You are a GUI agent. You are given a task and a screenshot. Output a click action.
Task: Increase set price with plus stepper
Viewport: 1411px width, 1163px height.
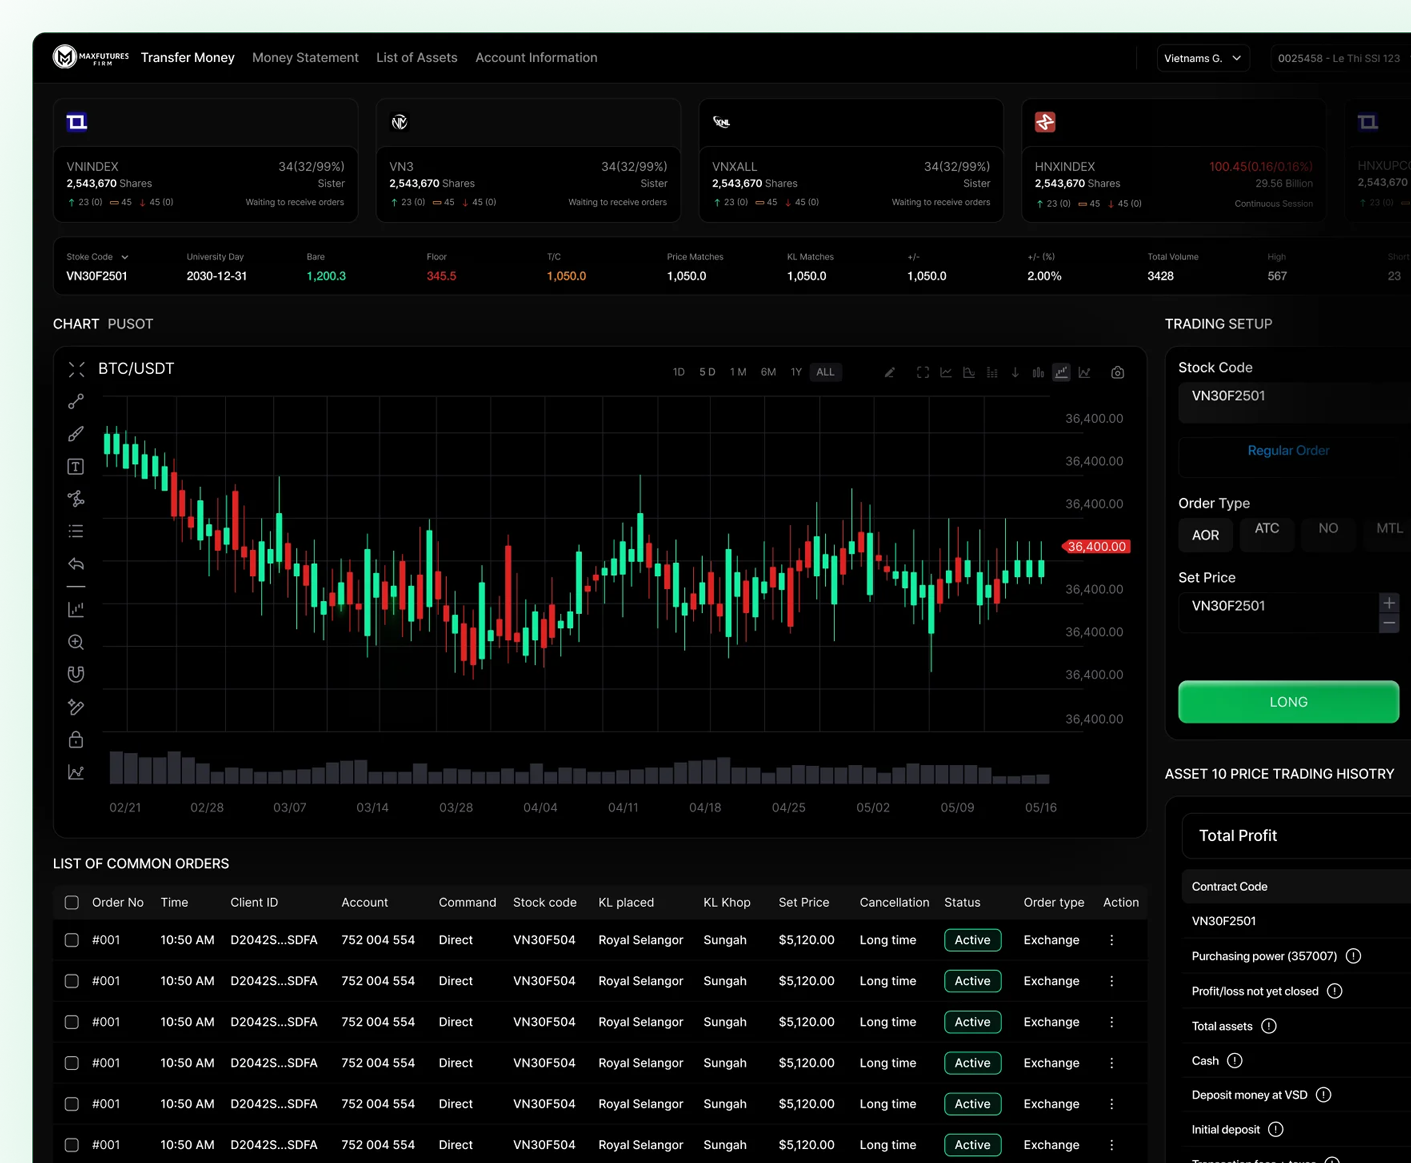tap(1389, 603)
